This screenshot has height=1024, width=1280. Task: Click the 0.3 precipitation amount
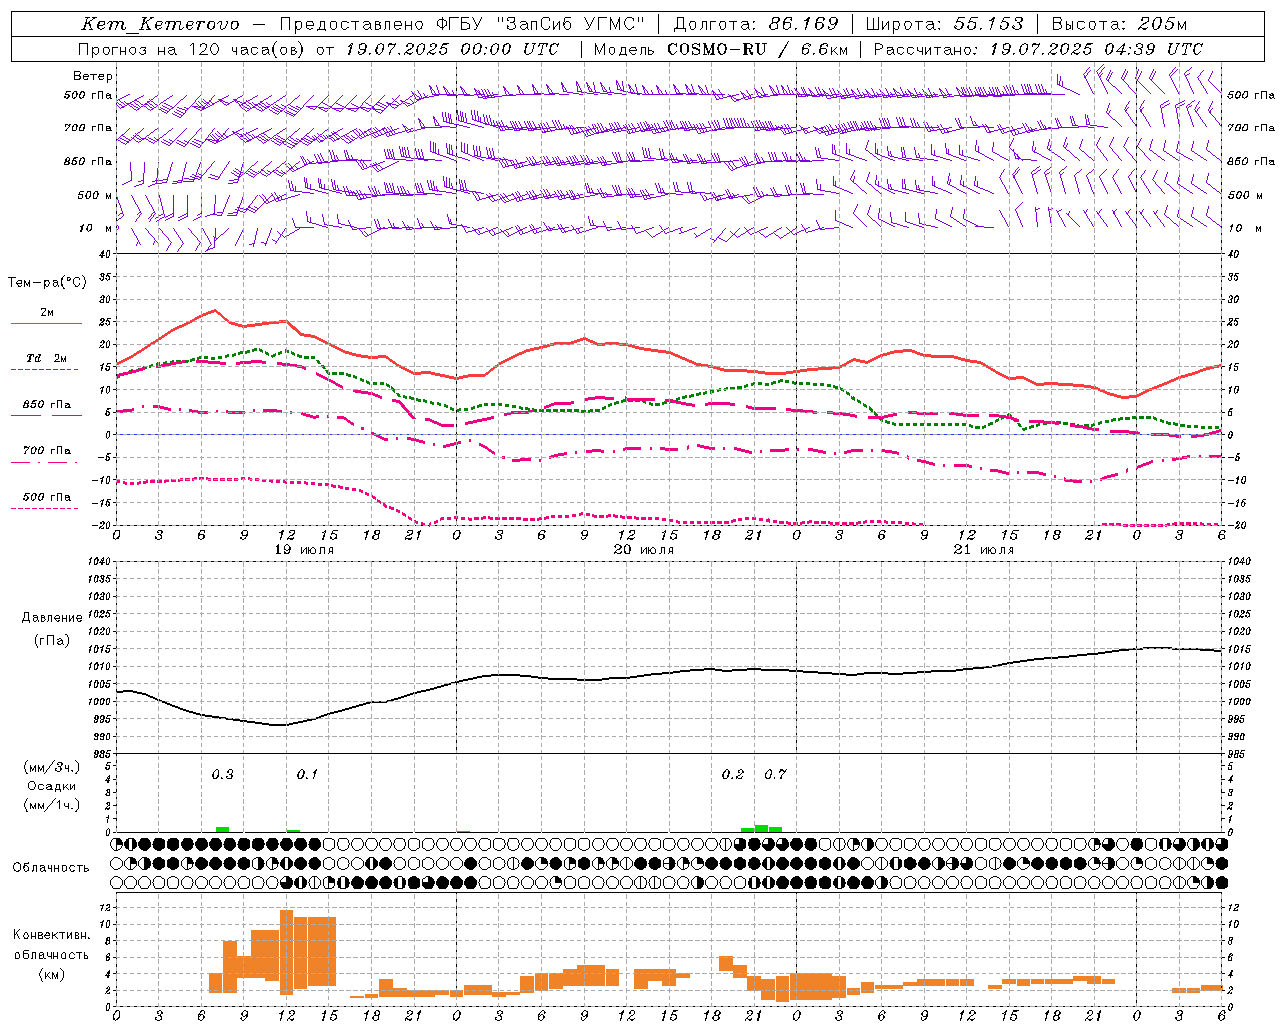pyautogui.click(x=222, y=774)
